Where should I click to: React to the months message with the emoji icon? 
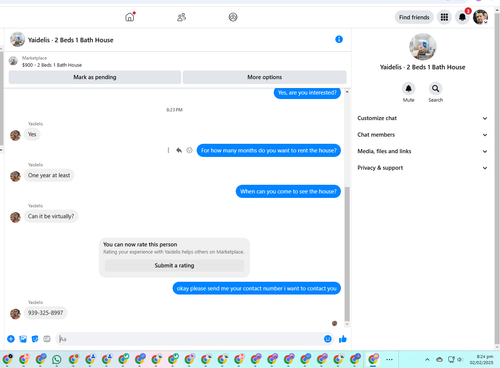pyautogui.click(x=189, y=150)
